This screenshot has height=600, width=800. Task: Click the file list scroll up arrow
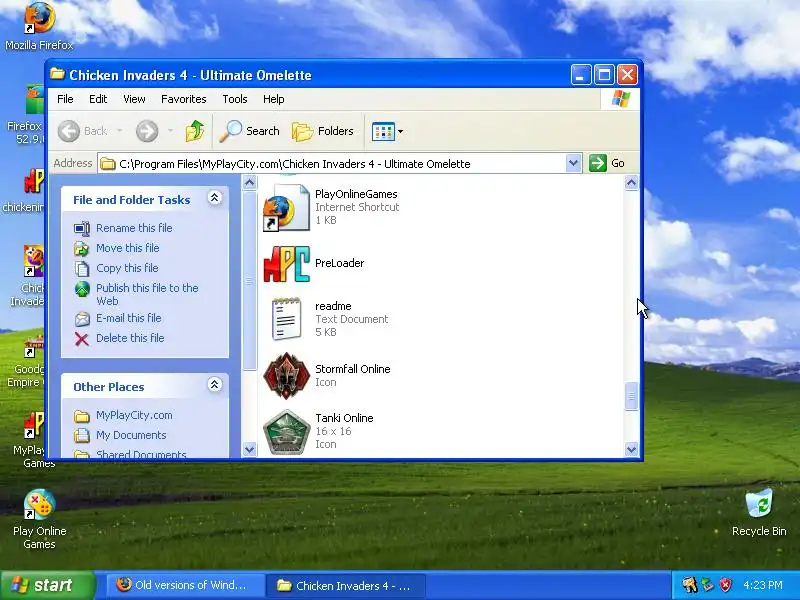(x=631, y=183)
